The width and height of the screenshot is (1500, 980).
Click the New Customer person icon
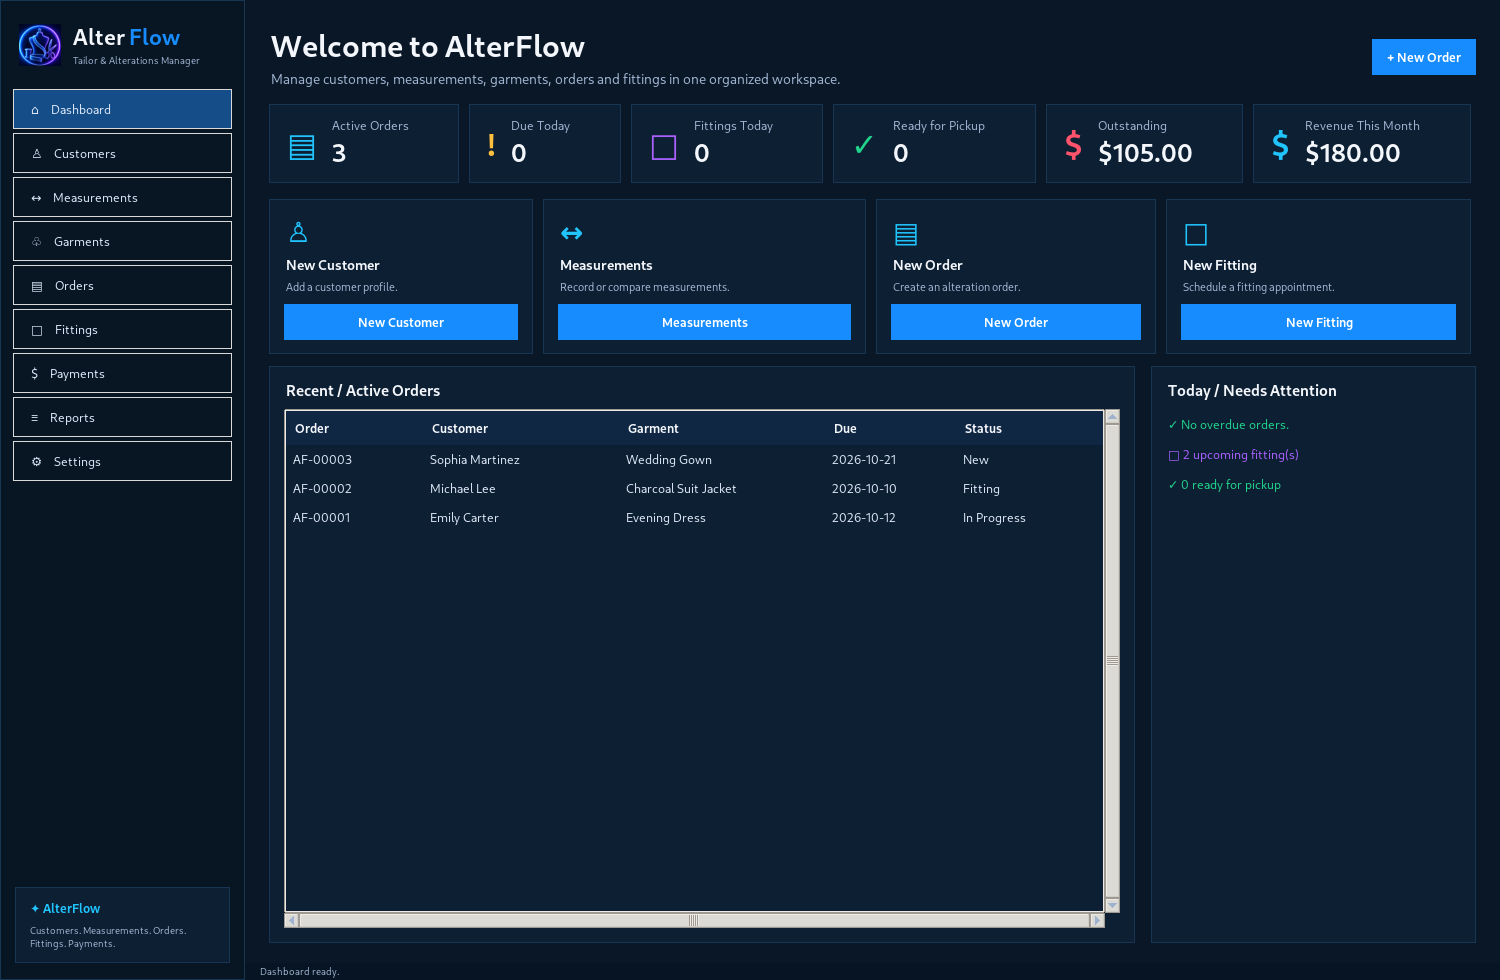click(298, 232)
